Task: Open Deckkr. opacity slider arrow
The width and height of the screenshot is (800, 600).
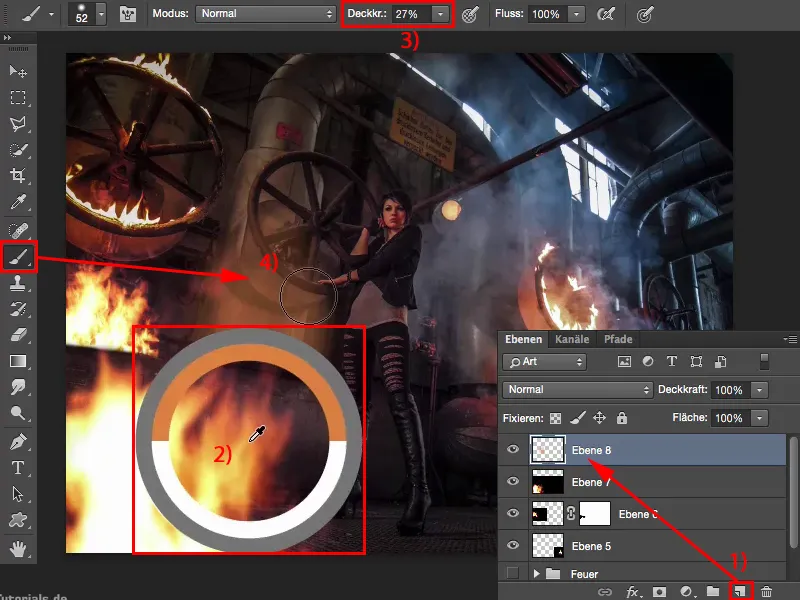Action: click(x=440, y=14)
